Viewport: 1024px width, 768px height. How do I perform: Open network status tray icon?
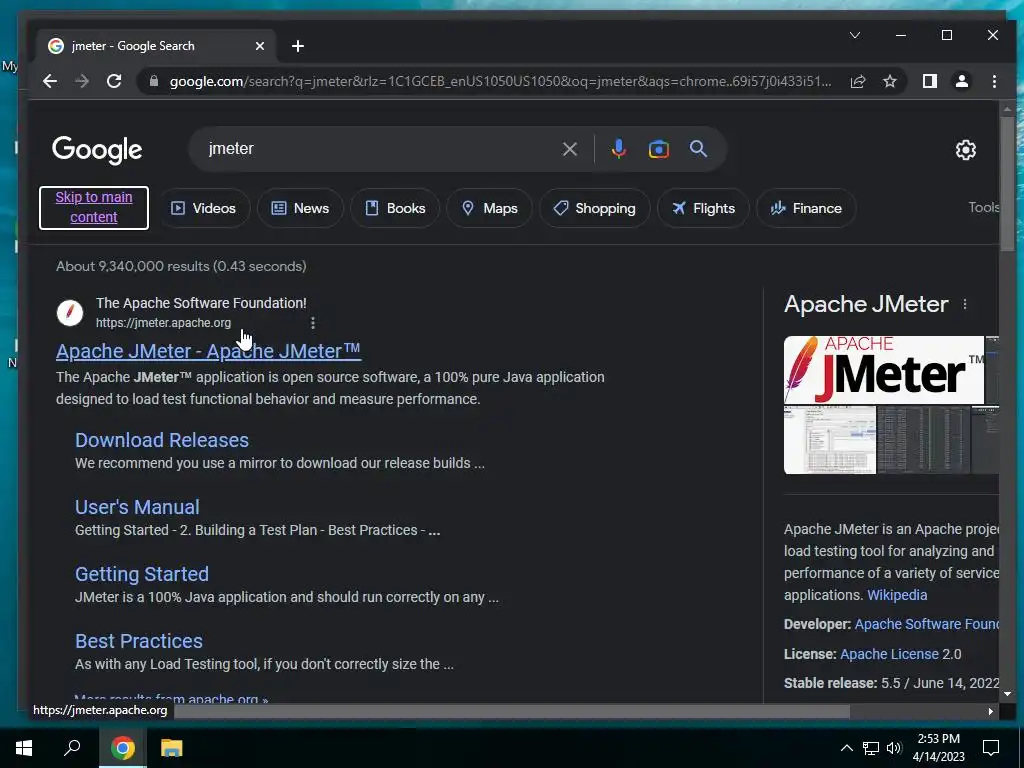871,748
